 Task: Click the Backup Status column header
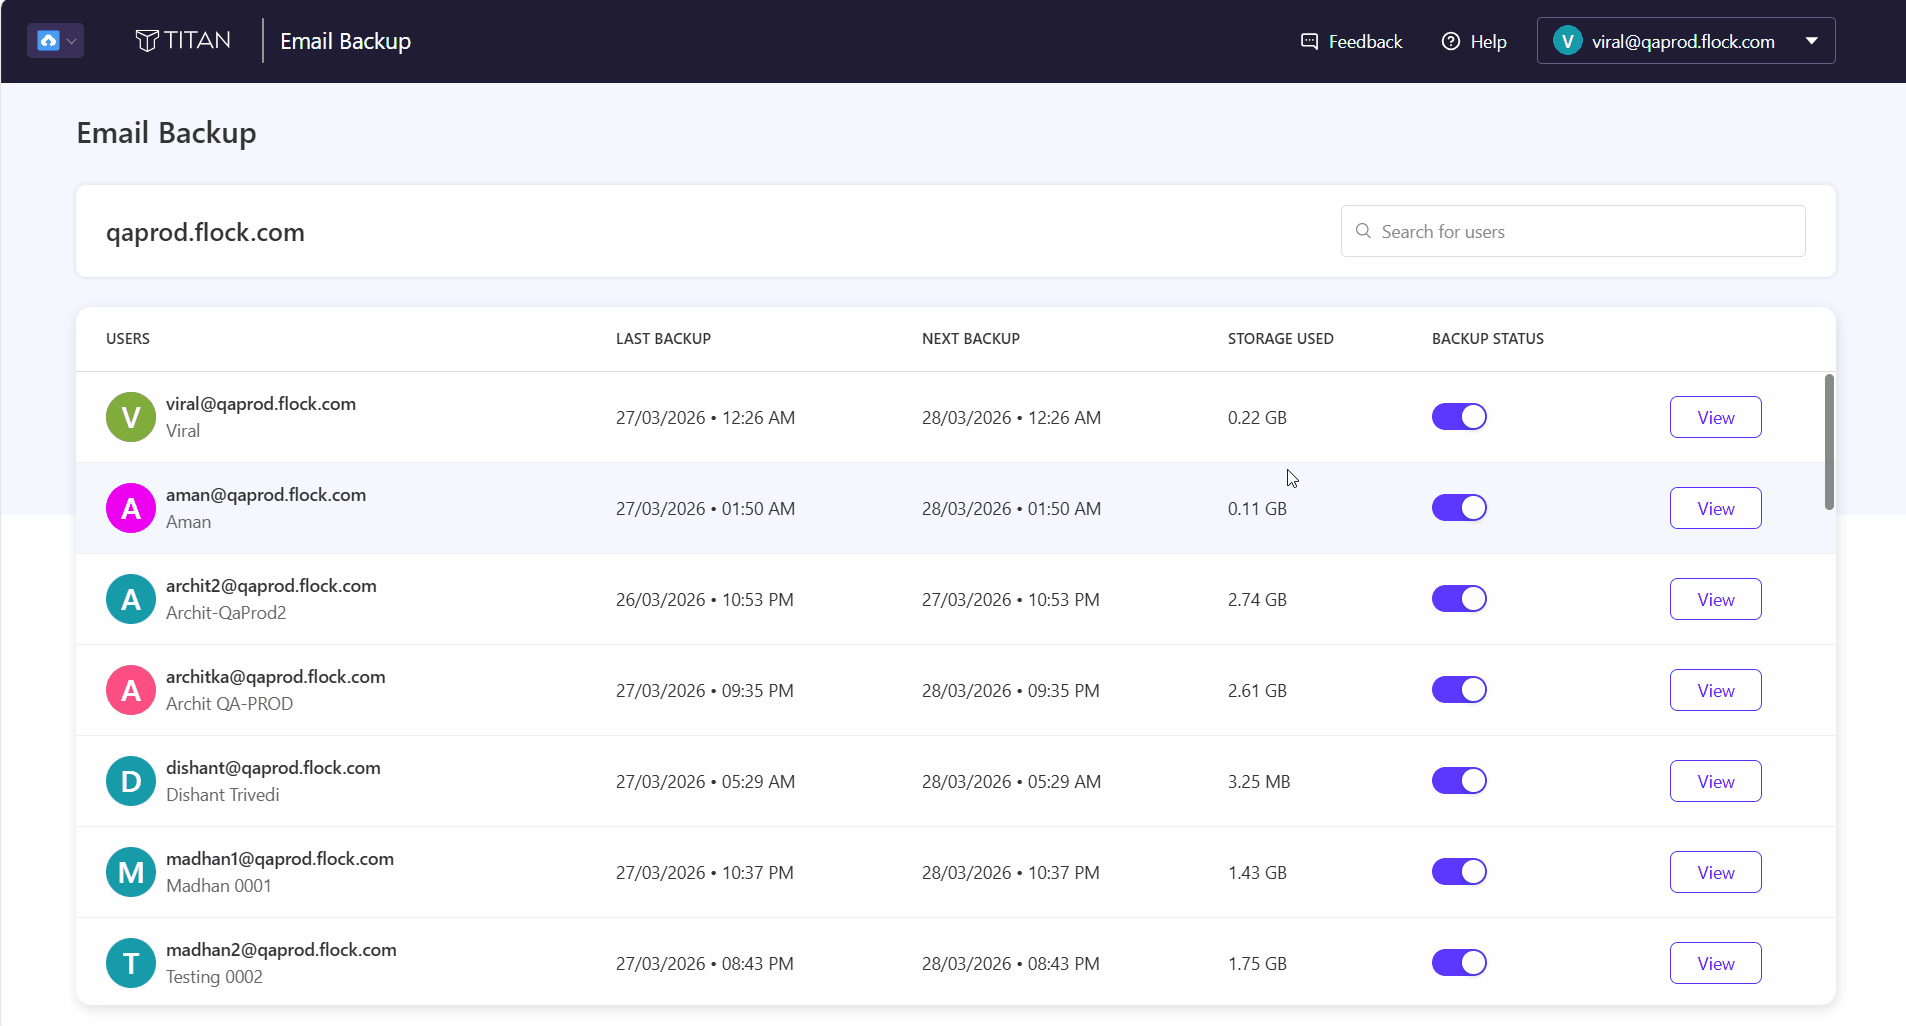pyautogui.click(x=1487, y=339)
